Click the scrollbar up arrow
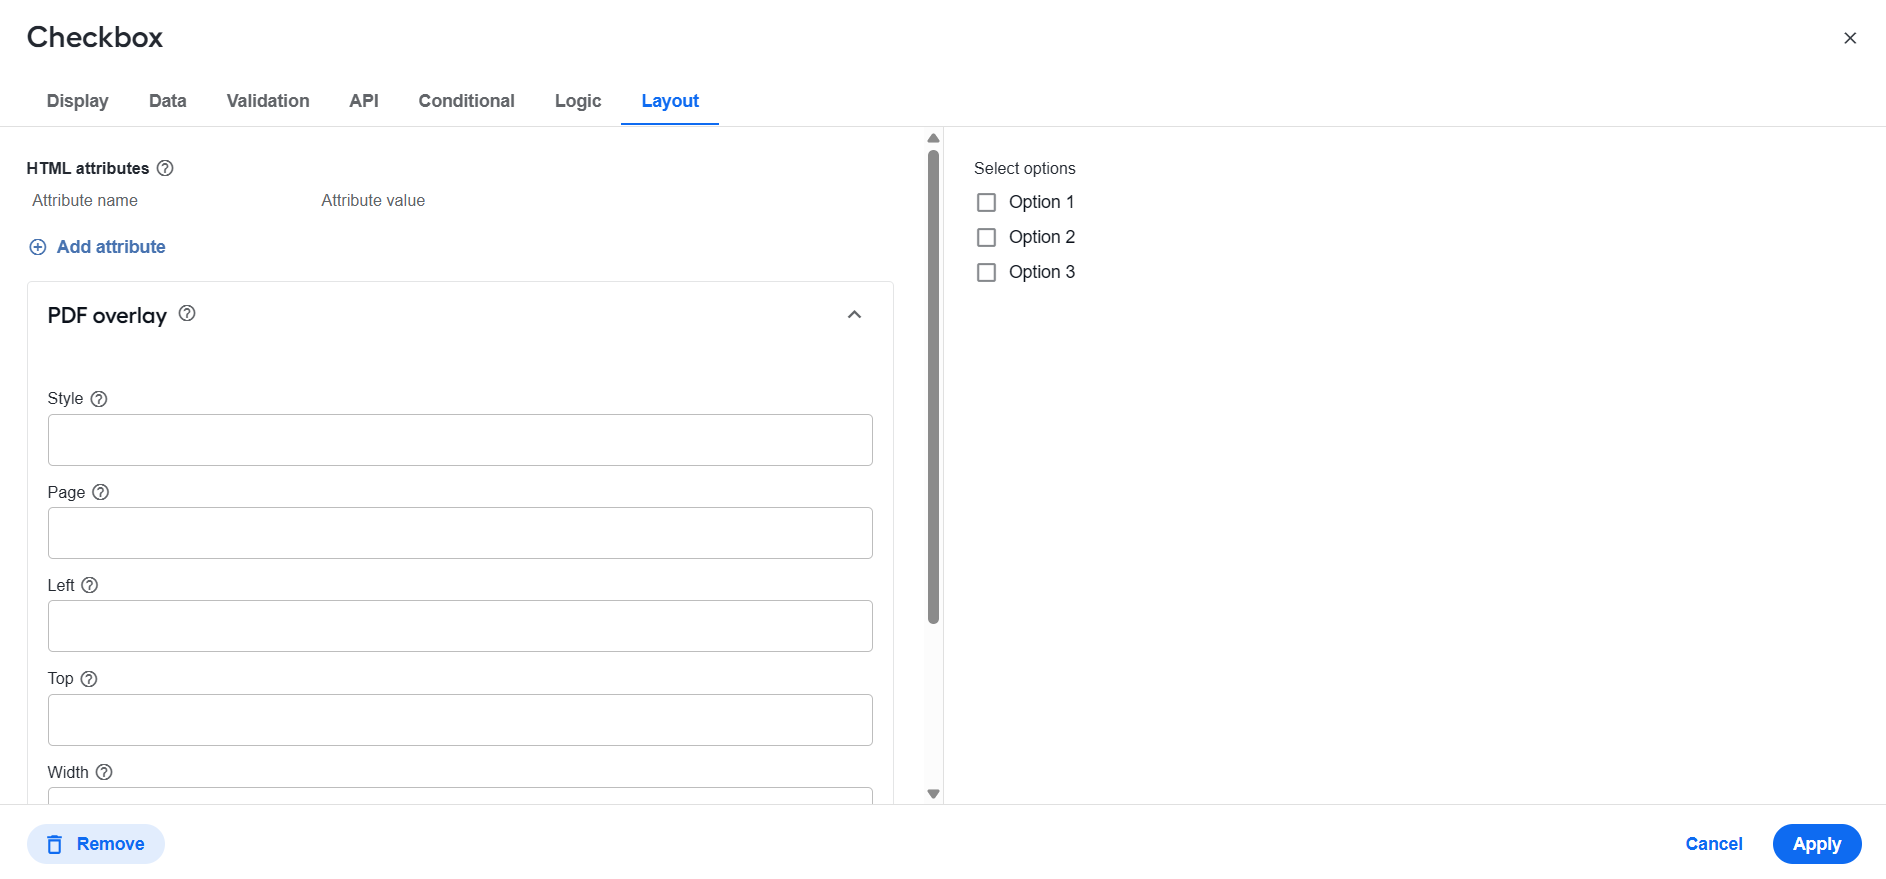This screenshot has height=879, width=1886. point(933,138)
